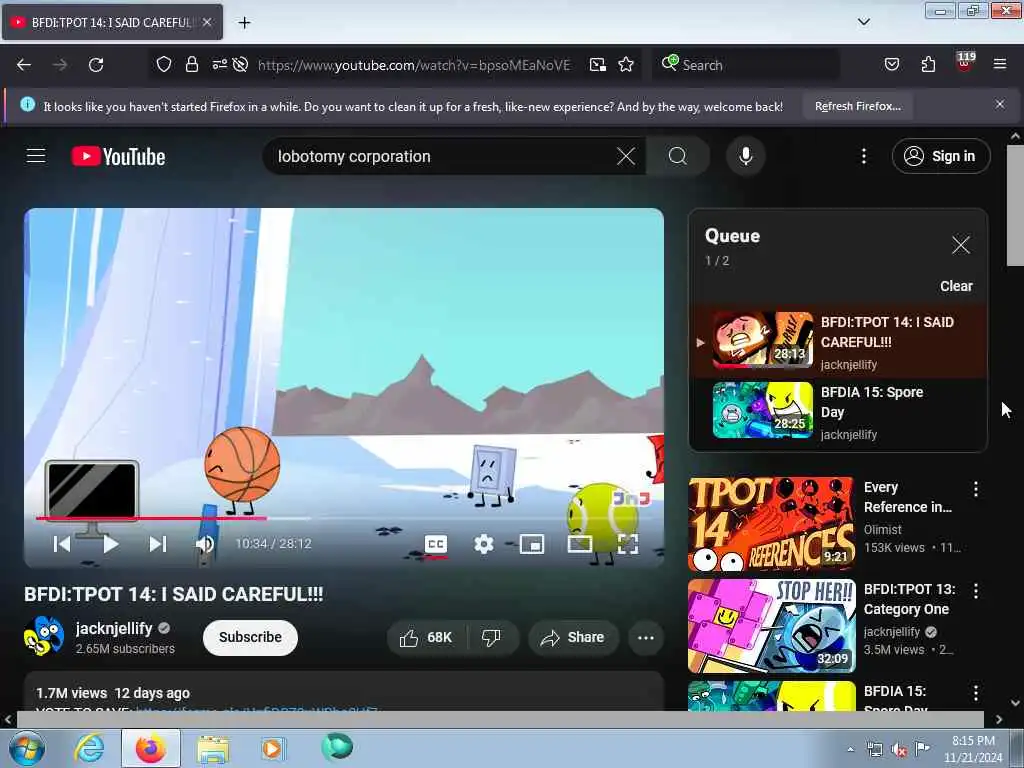Dismiss the Firefox refresh notification
1024x768 pixels.
(x=999, y=104)
